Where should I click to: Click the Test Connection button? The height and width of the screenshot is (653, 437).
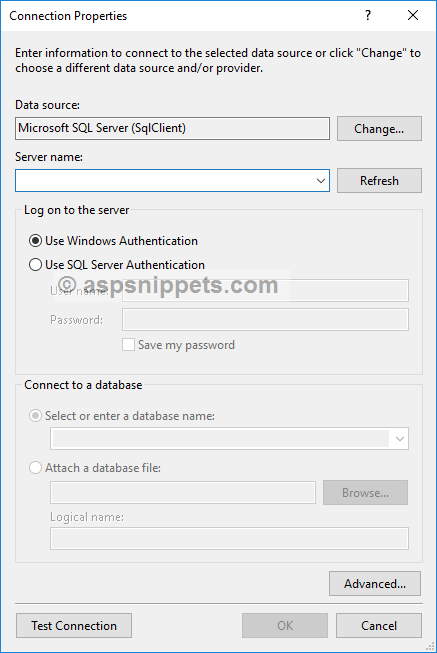(x=74, y=626)
